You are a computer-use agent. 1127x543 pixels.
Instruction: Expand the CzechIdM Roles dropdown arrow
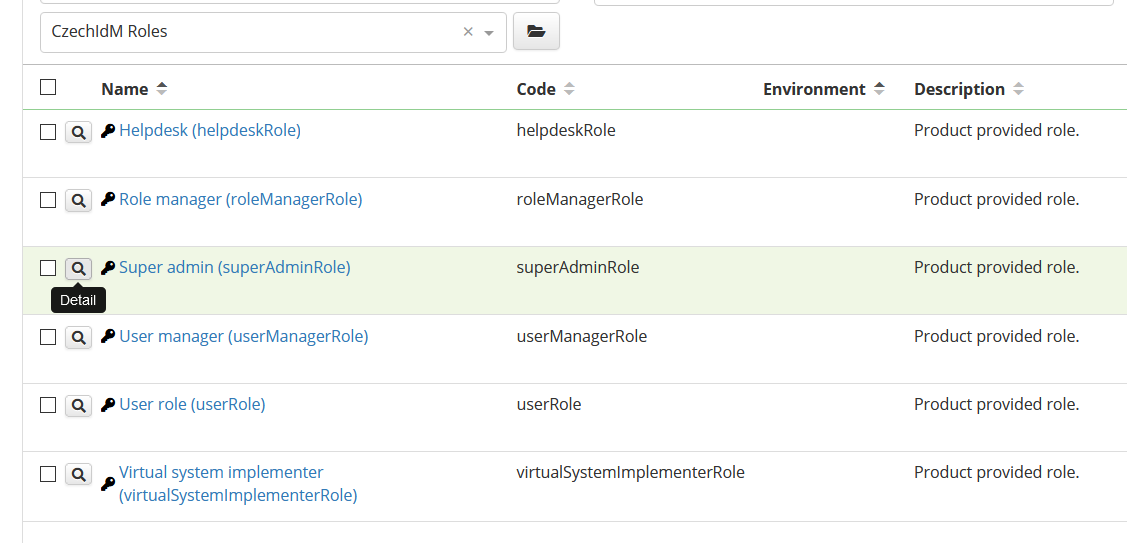click(x=489, y=33)
